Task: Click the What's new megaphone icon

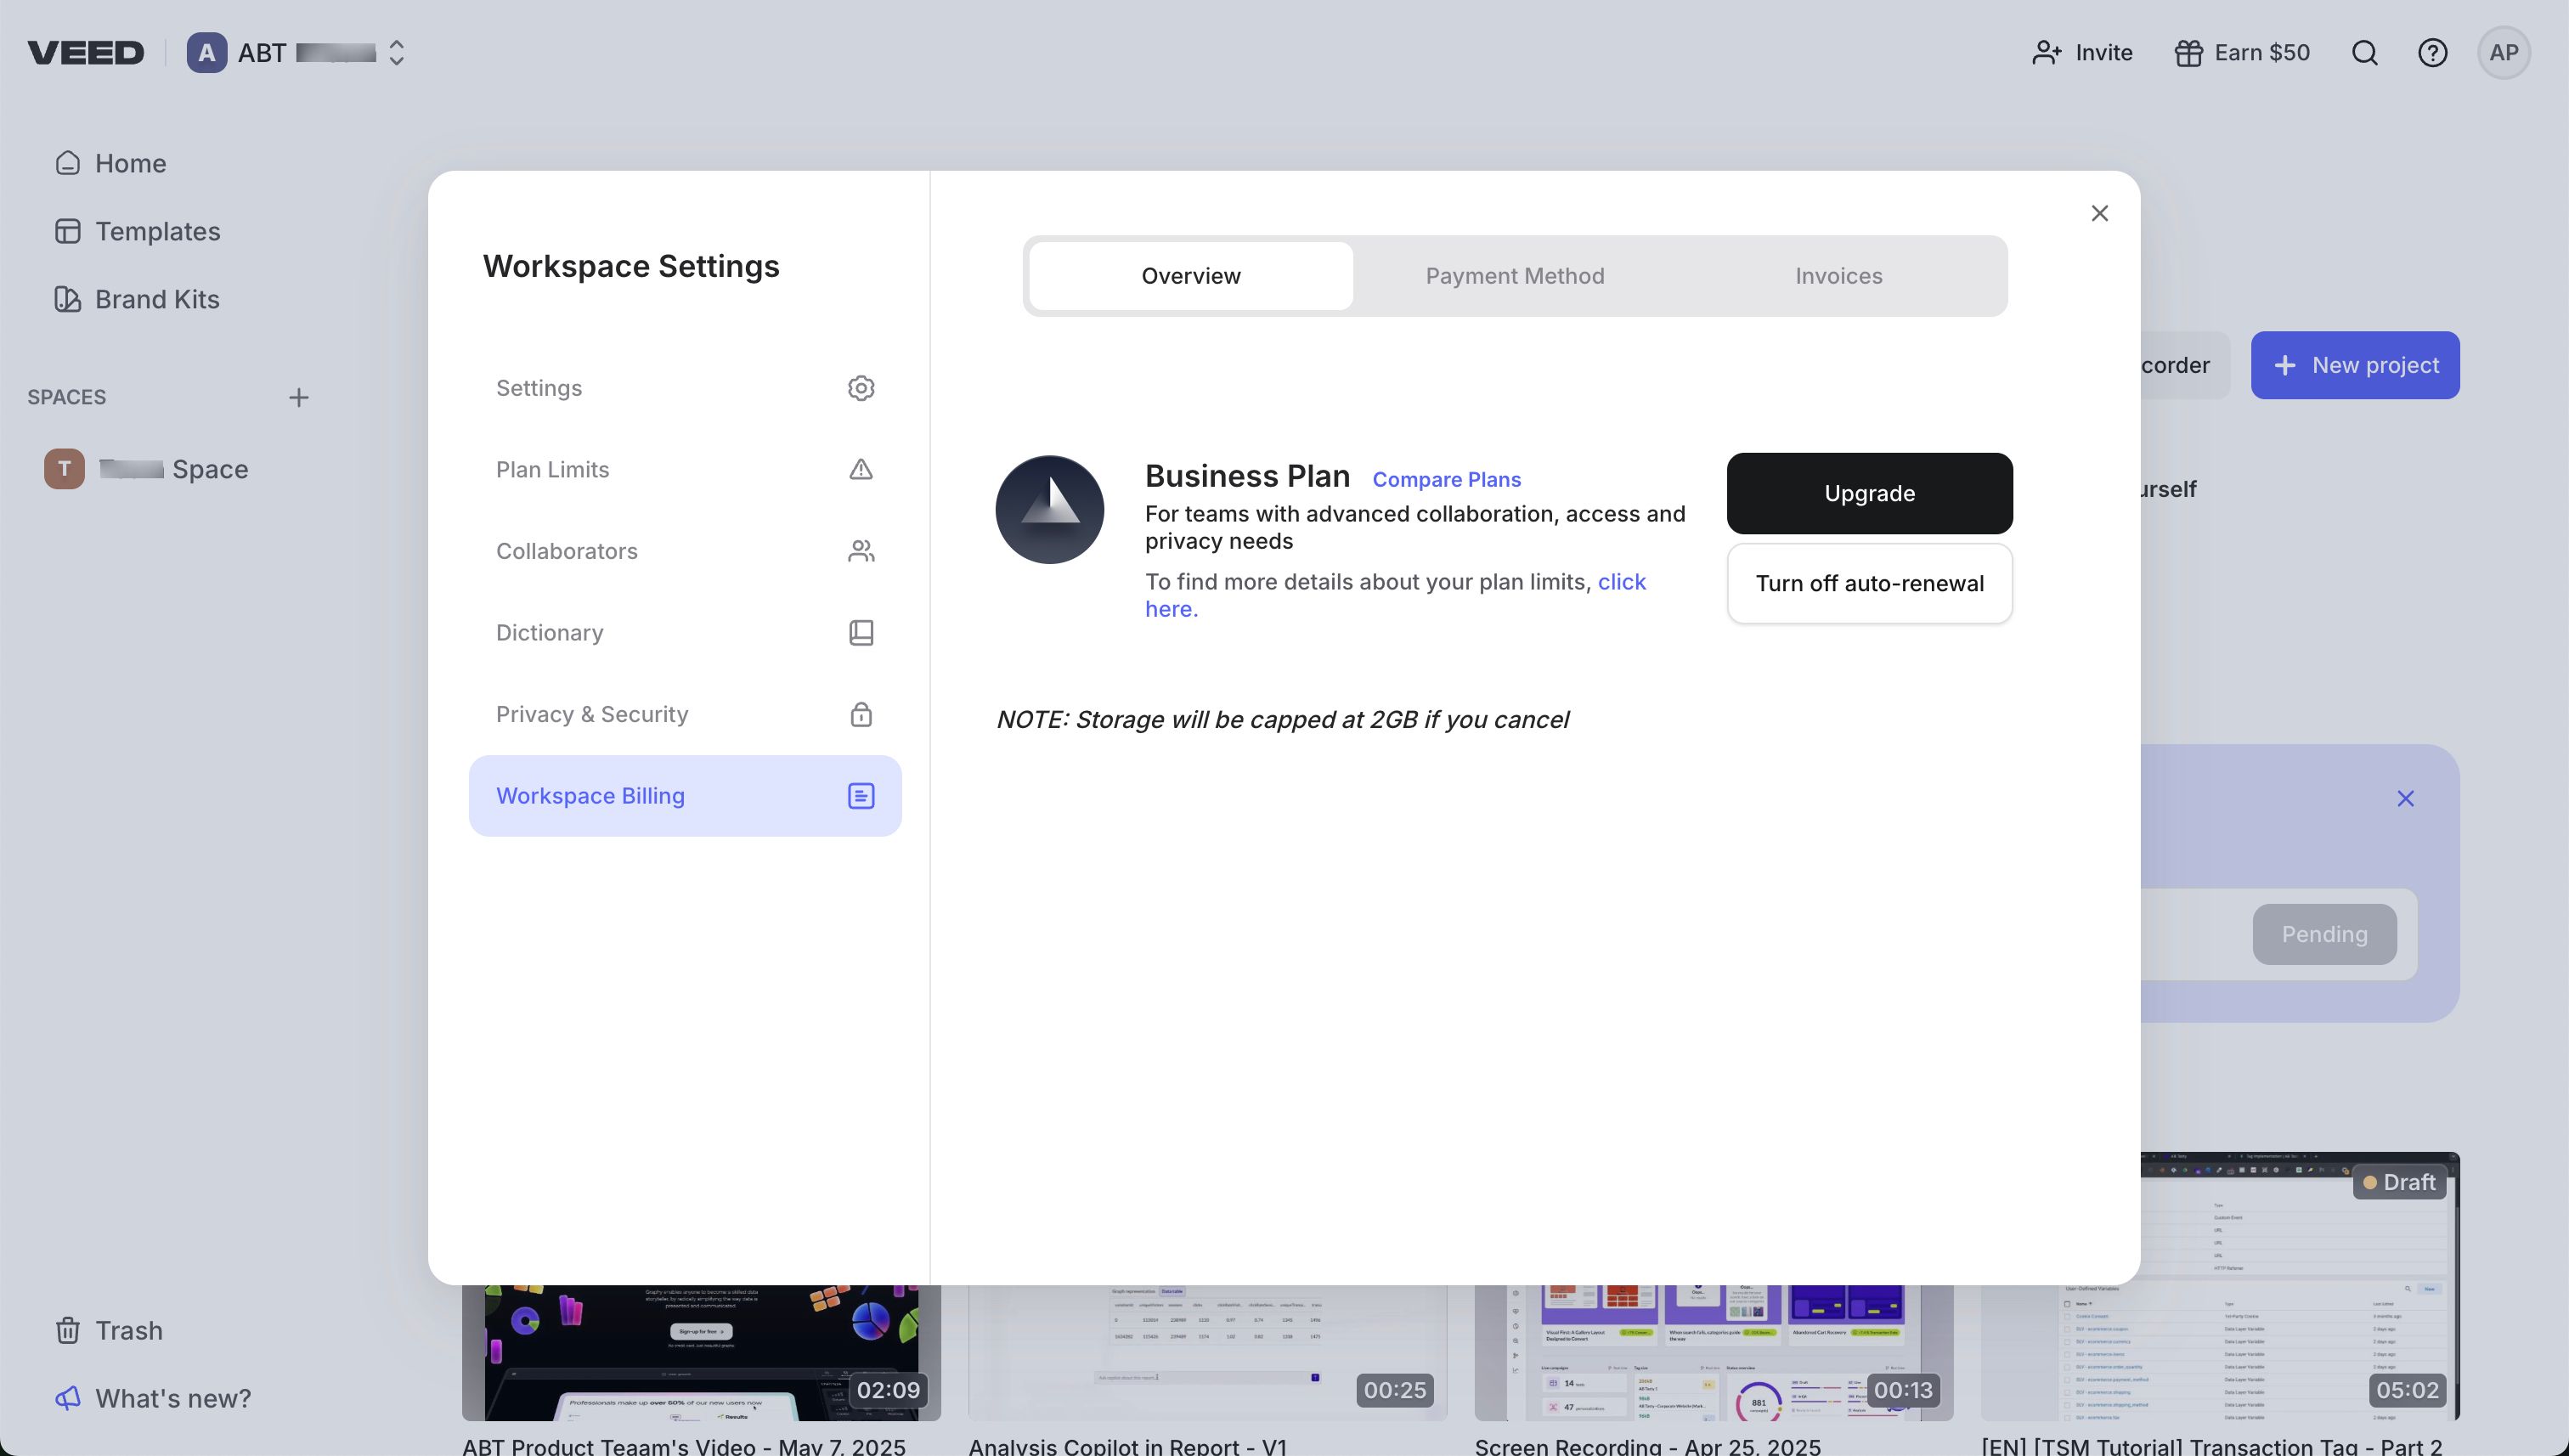Action: click(68, 1398)
